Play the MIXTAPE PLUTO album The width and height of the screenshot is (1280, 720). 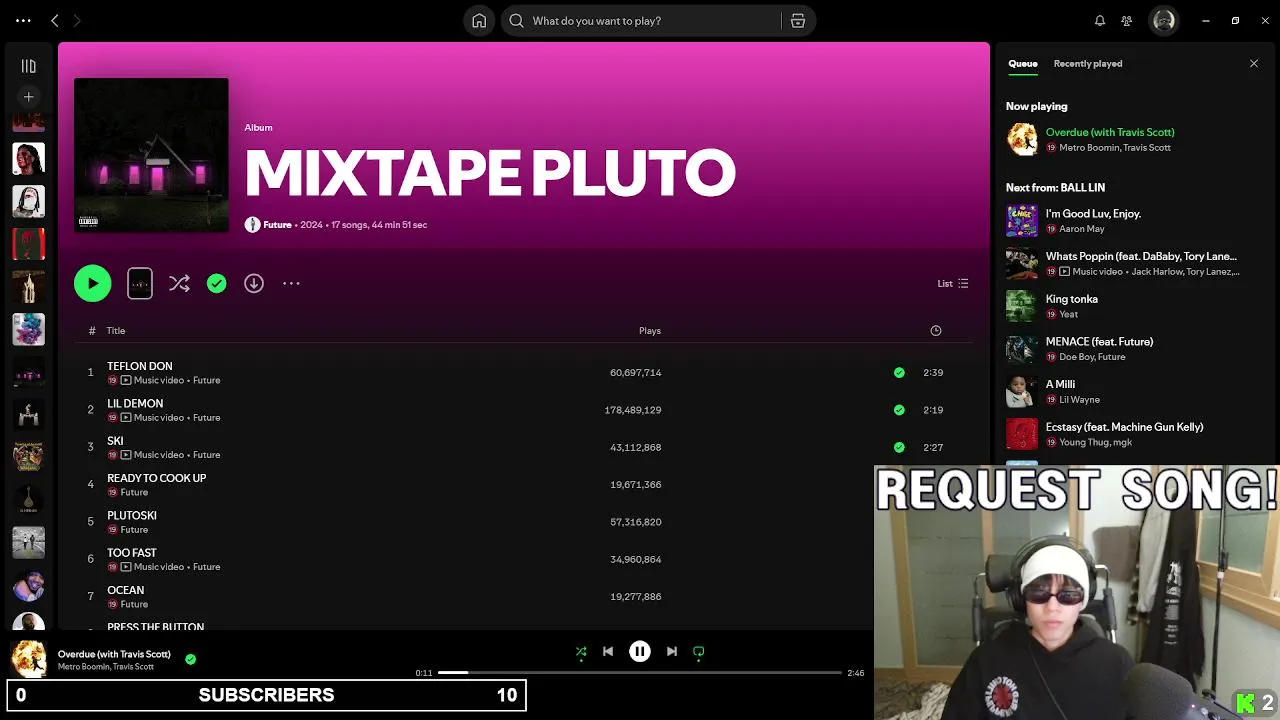pos(92,283)
